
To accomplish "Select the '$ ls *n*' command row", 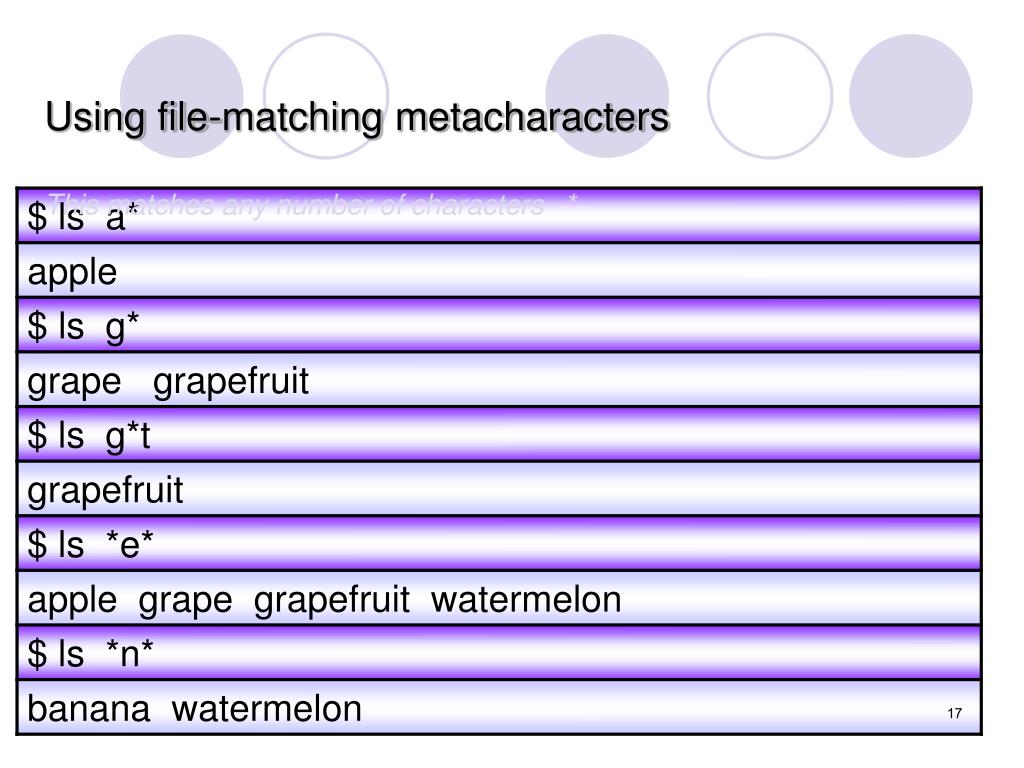I will pyautogui.click(x=499, y=653).
